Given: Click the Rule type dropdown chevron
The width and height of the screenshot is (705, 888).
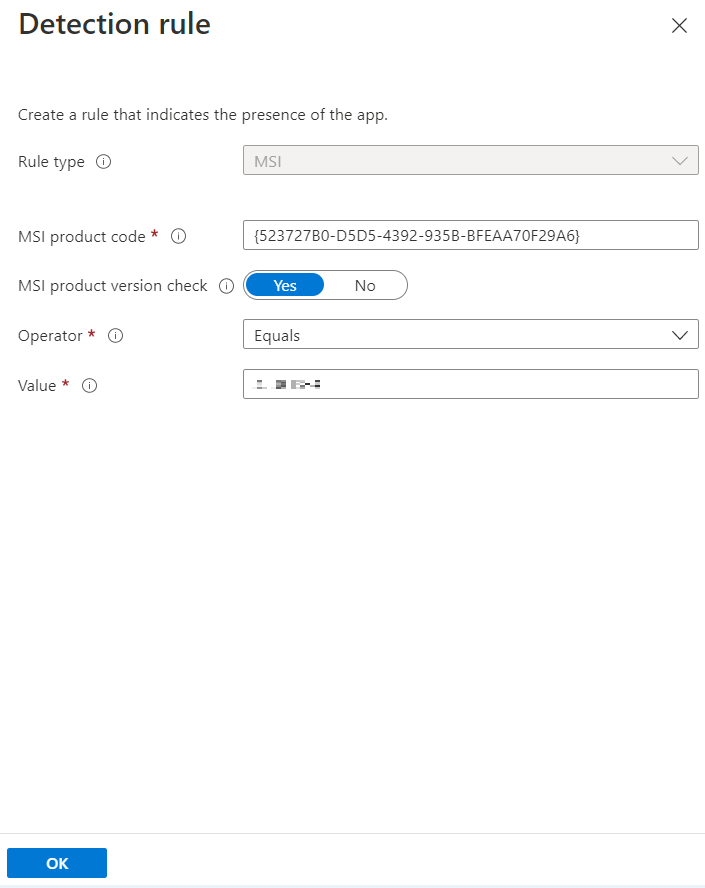Looking at the screenshot, I should (x=680, y=161).
